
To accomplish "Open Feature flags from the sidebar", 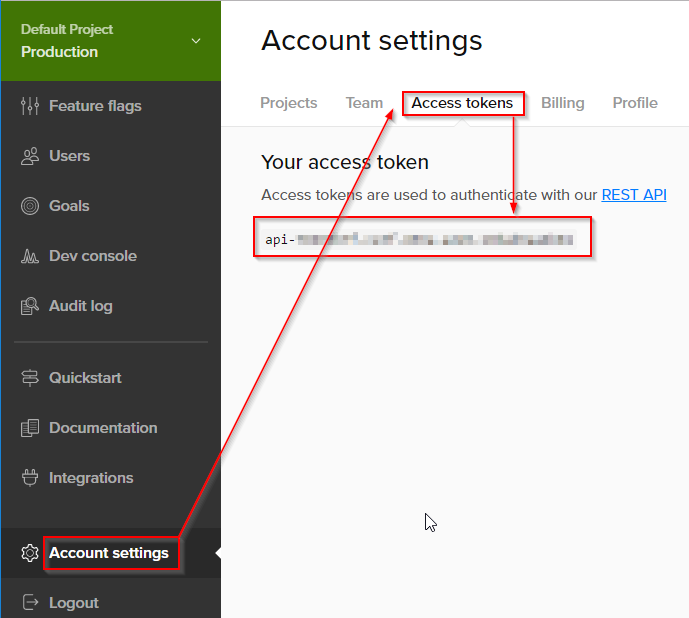I will coord(95,106).
